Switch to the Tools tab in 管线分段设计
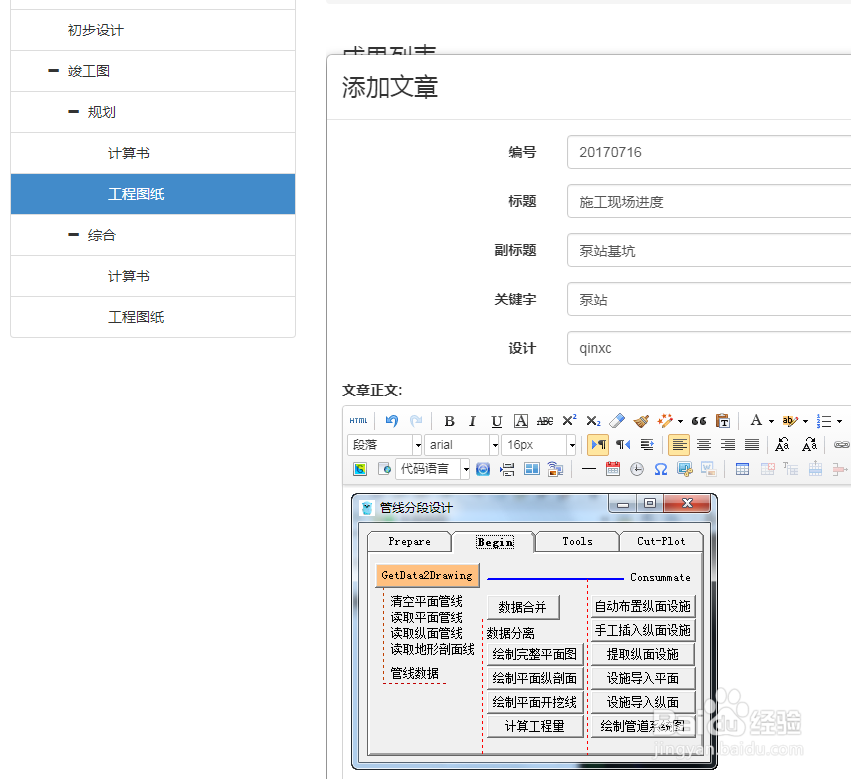Screen dimensions: 851x779 click(576, 541)
